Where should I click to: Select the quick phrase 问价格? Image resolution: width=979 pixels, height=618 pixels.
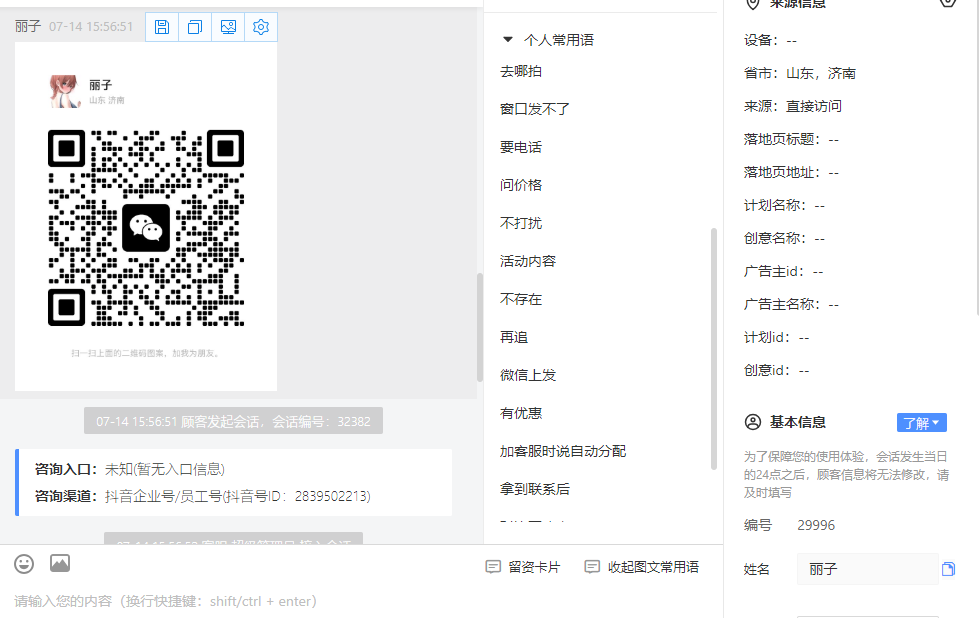click(521, 185)
